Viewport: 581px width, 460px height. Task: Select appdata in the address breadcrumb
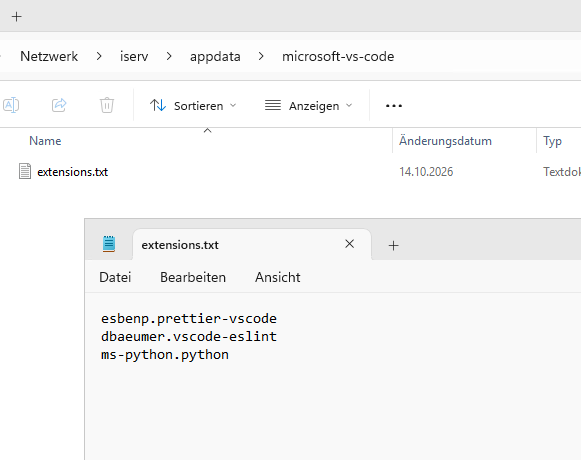click(215, 57)
